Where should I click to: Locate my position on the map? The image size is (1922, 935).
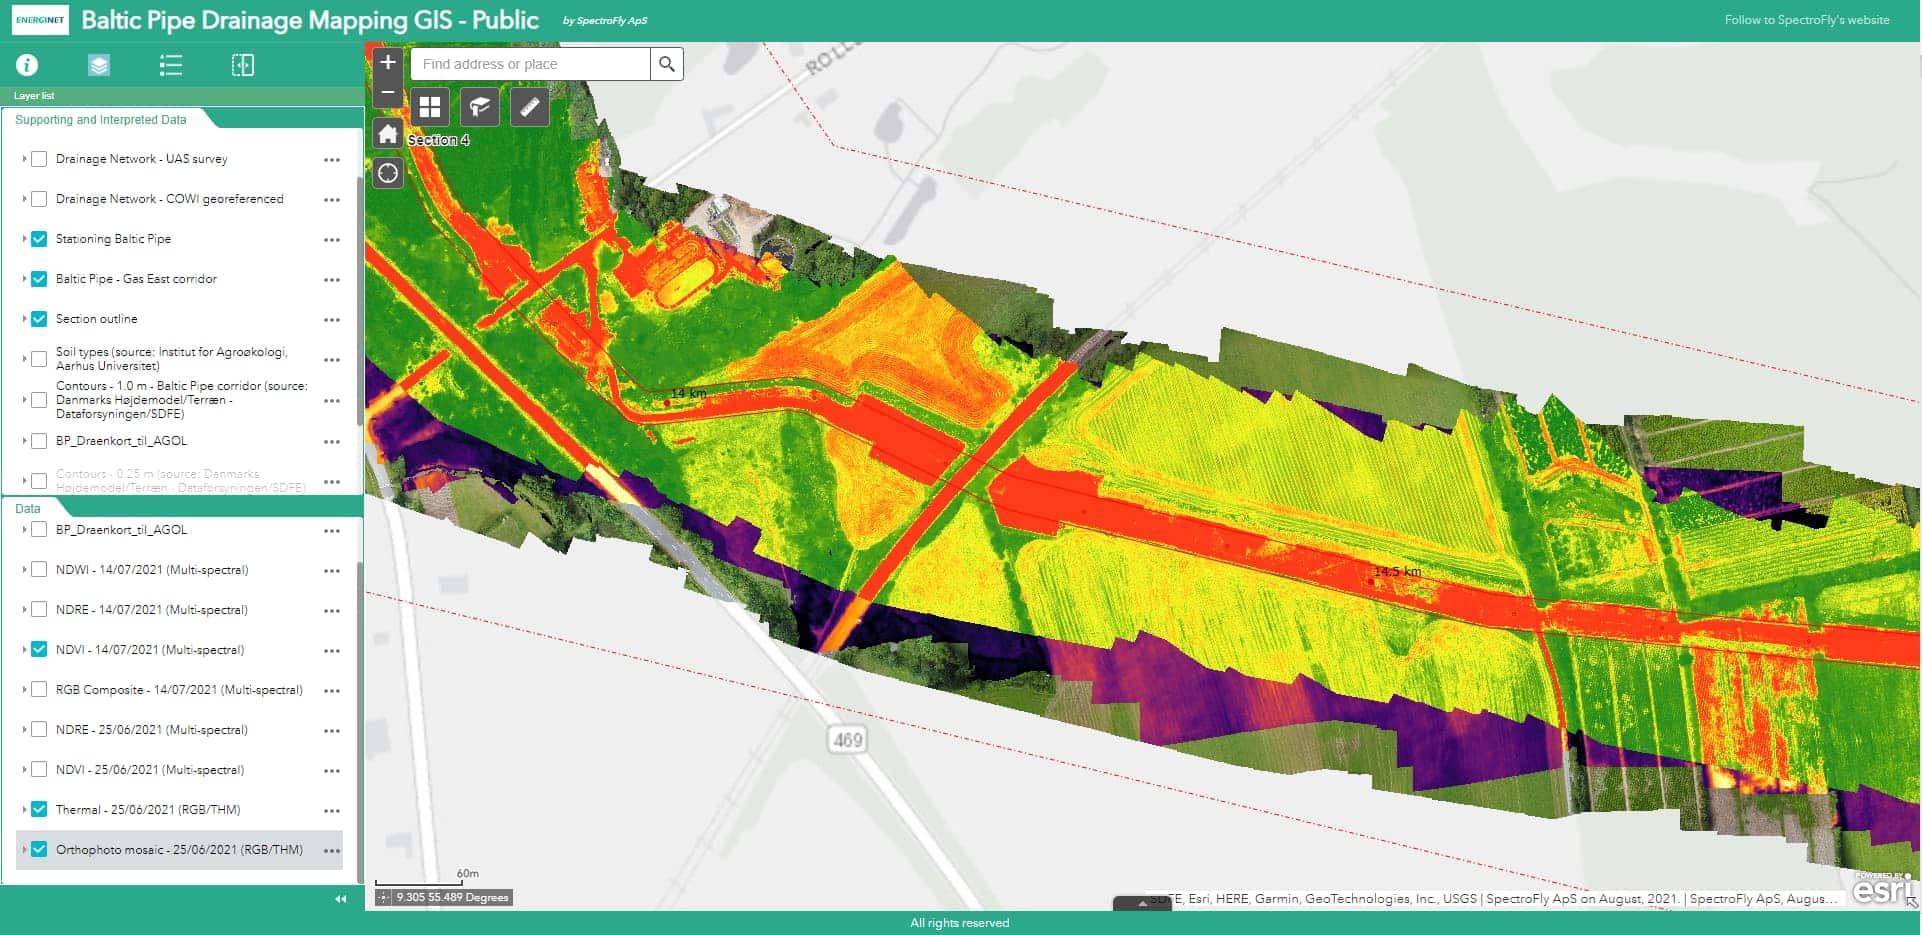(x=388, y=174)
